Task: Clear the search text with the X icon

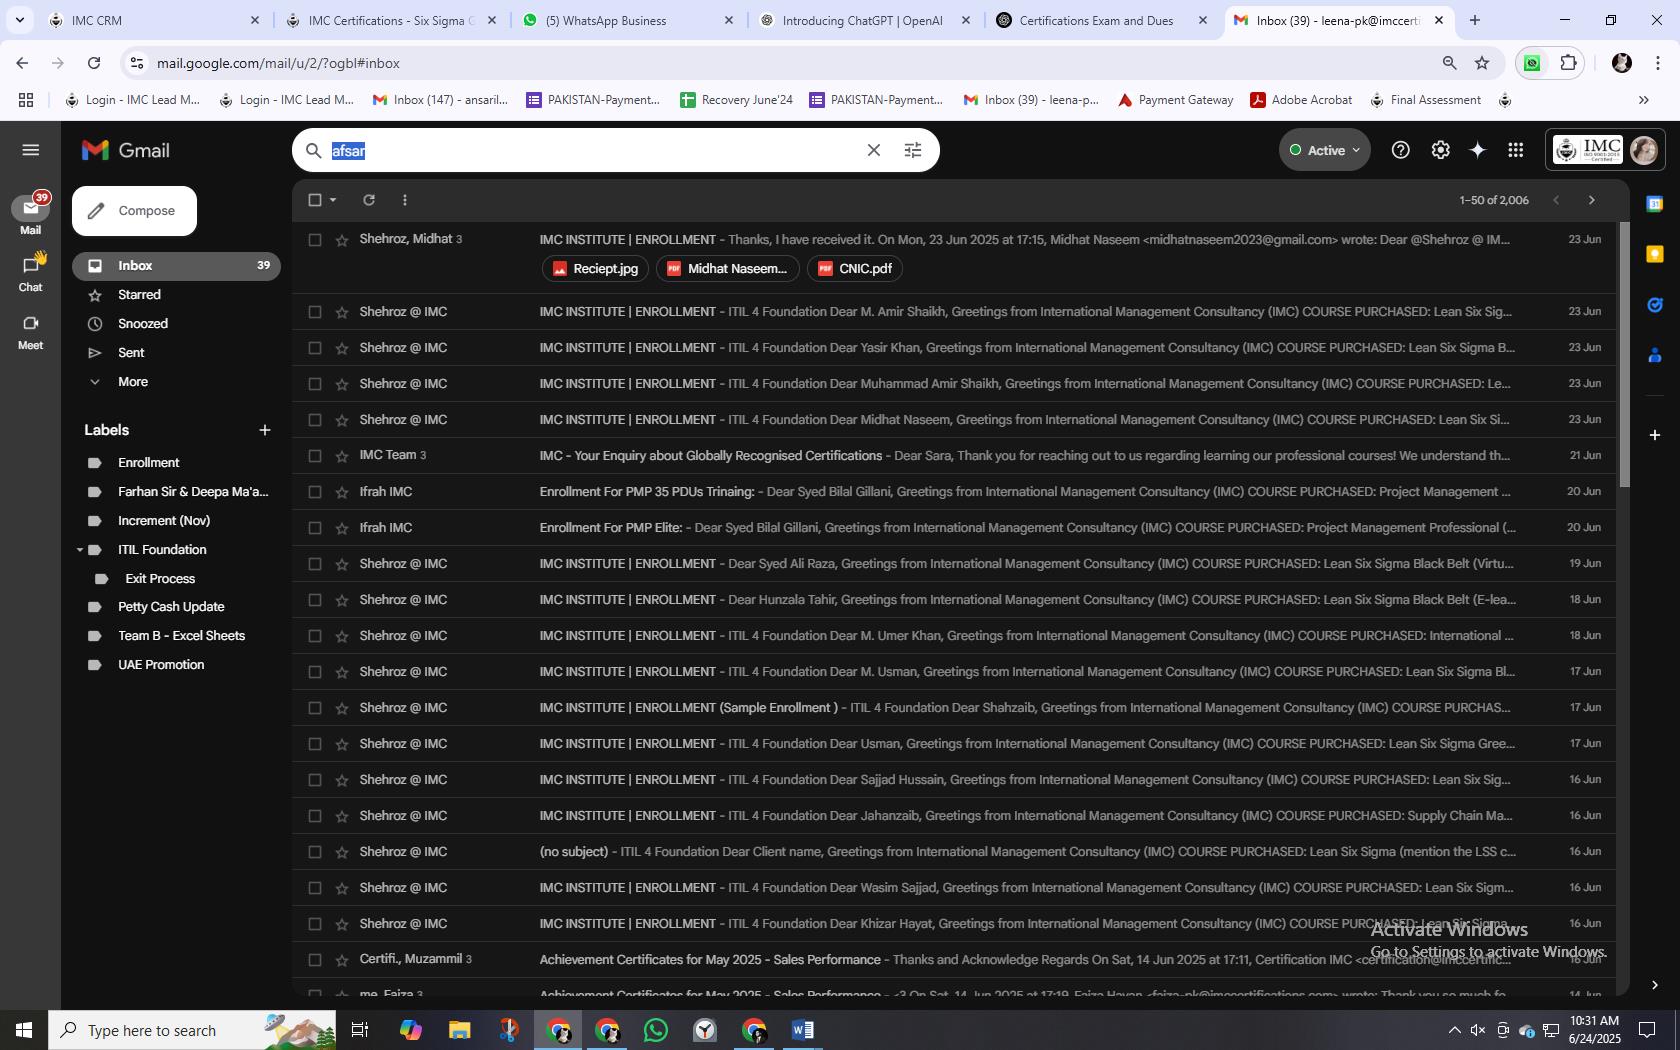Action: [x=873, y=150]
